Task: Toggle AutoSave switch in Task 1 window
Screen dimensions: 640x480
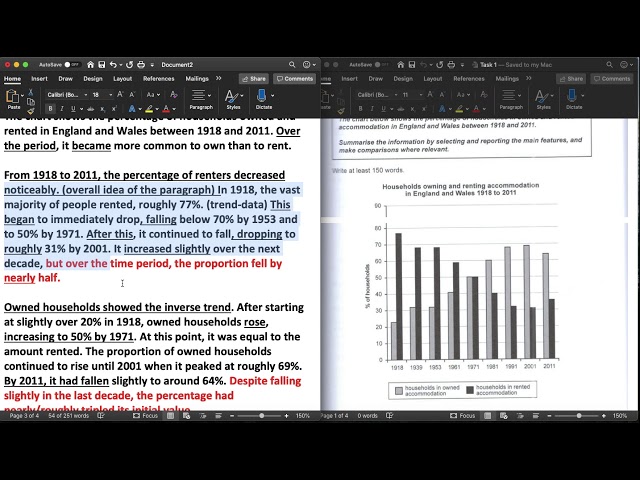Action: click(381, 64)
